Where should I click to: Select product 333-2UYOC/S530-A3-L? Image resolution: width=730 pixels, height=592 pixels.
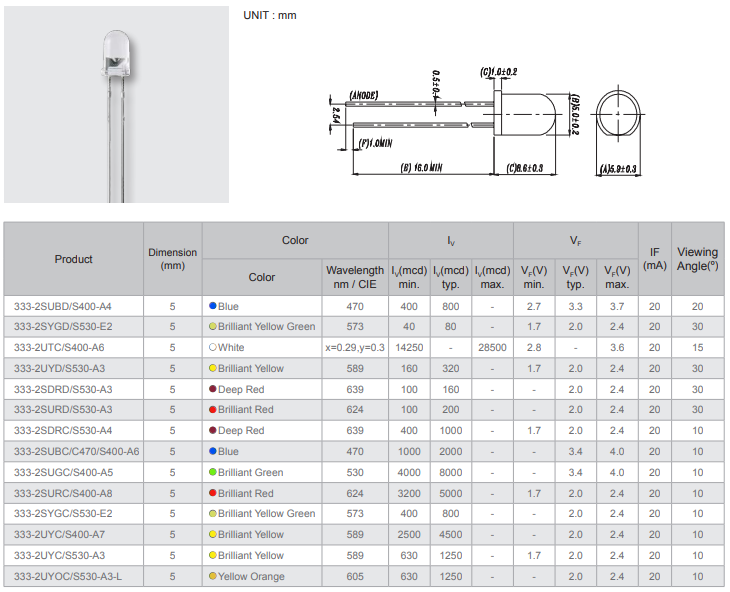[x=68, y=577]
